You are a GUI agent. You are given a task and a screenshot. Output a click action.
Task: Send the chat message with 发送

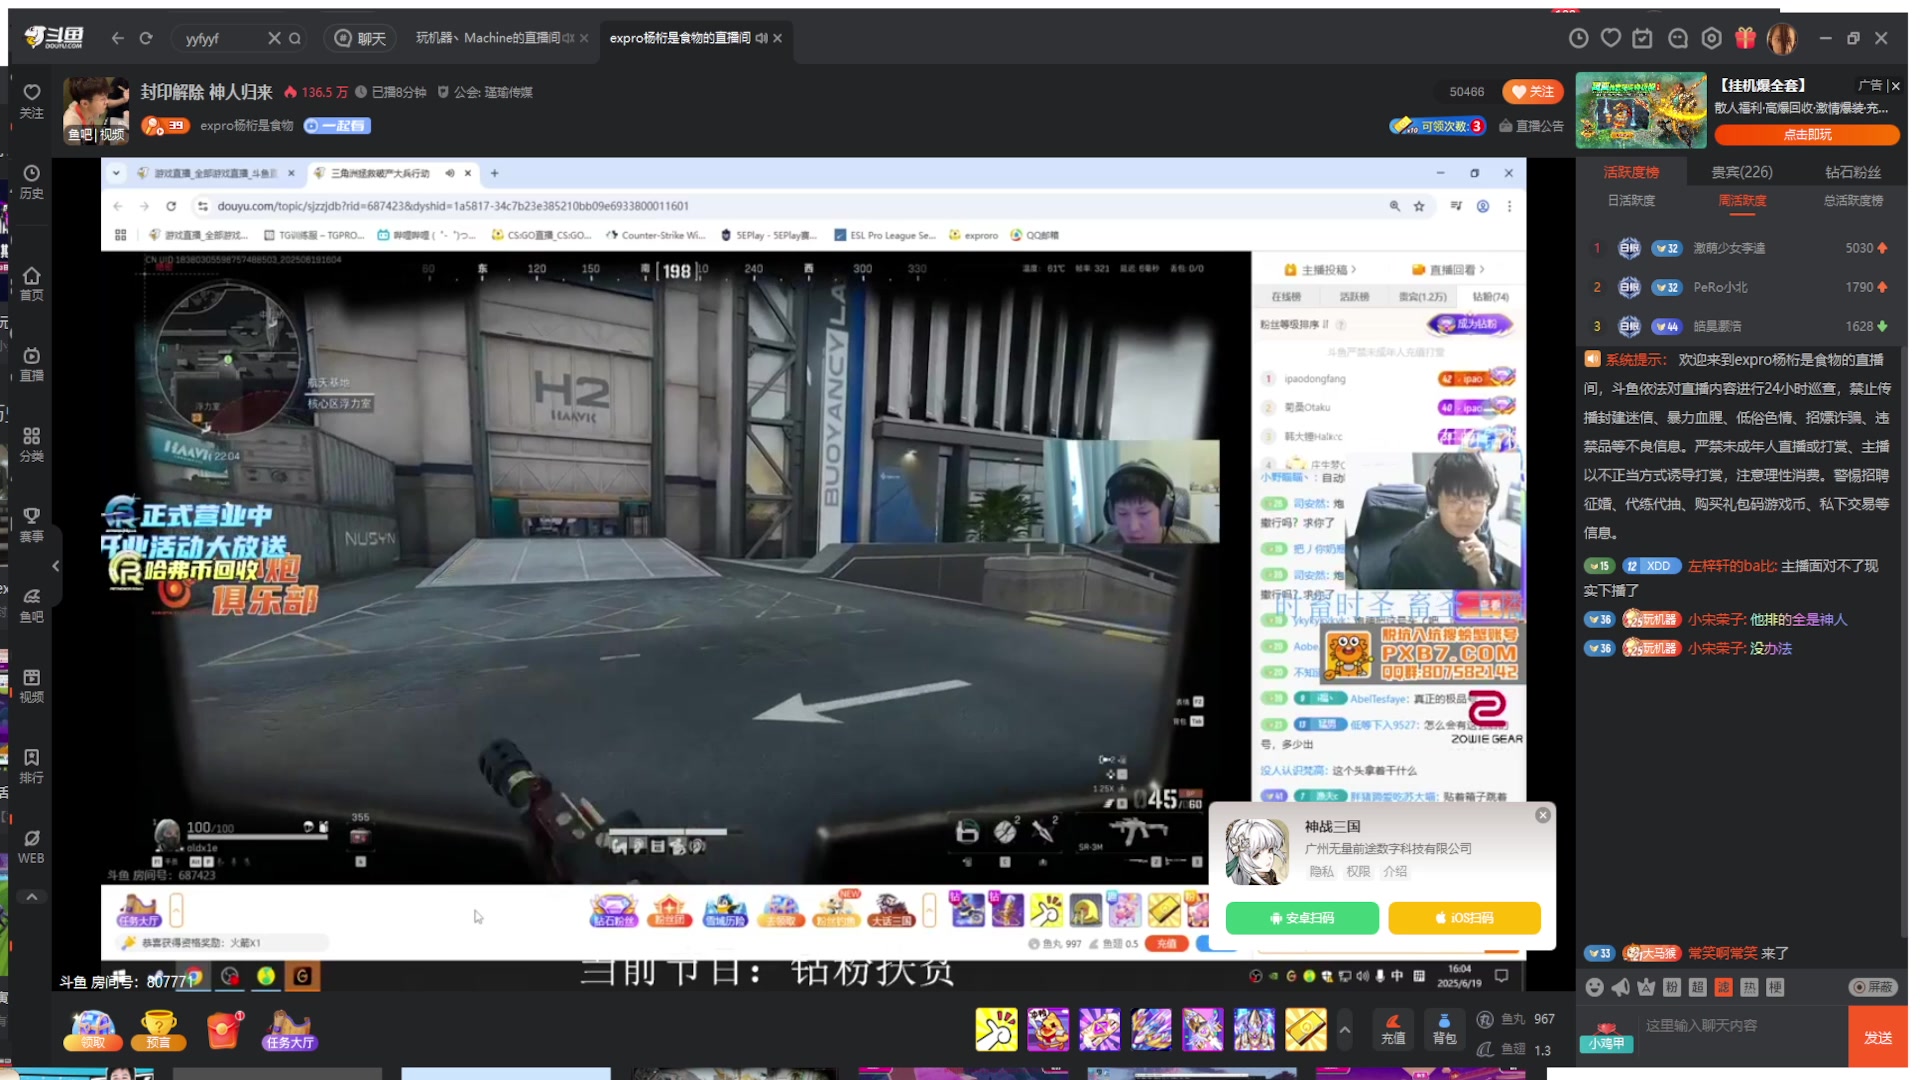(x=1877, y=1038)
